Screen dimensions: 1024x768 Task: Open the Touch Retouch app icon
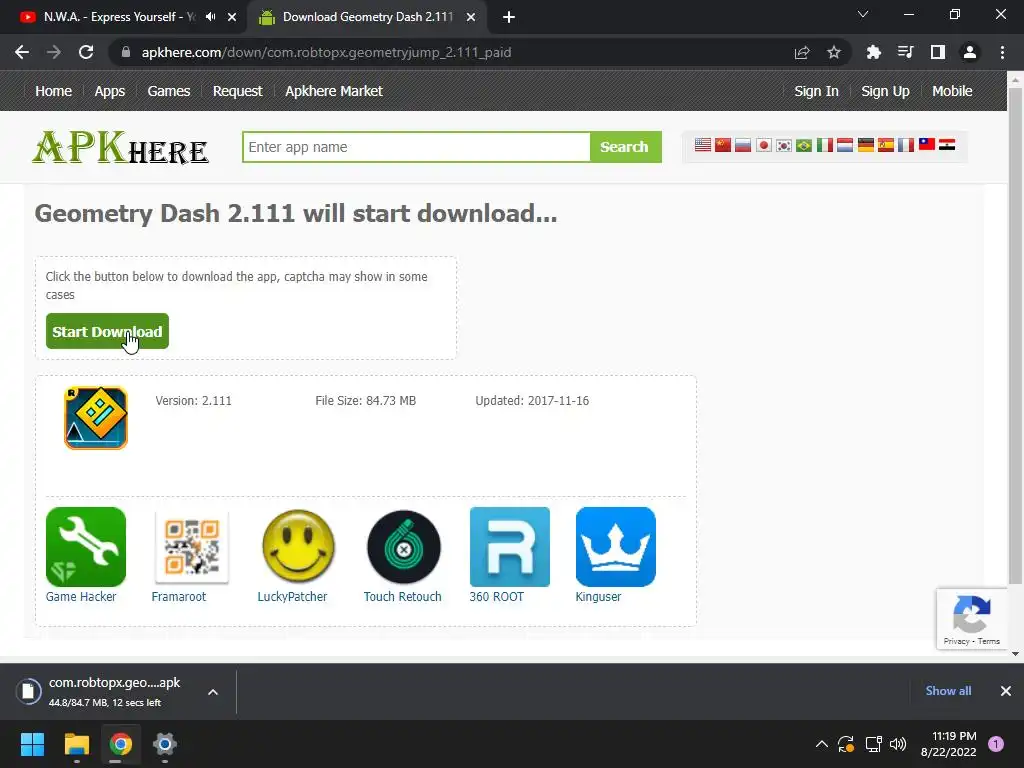pyautogui.click(x=404, y=547)
